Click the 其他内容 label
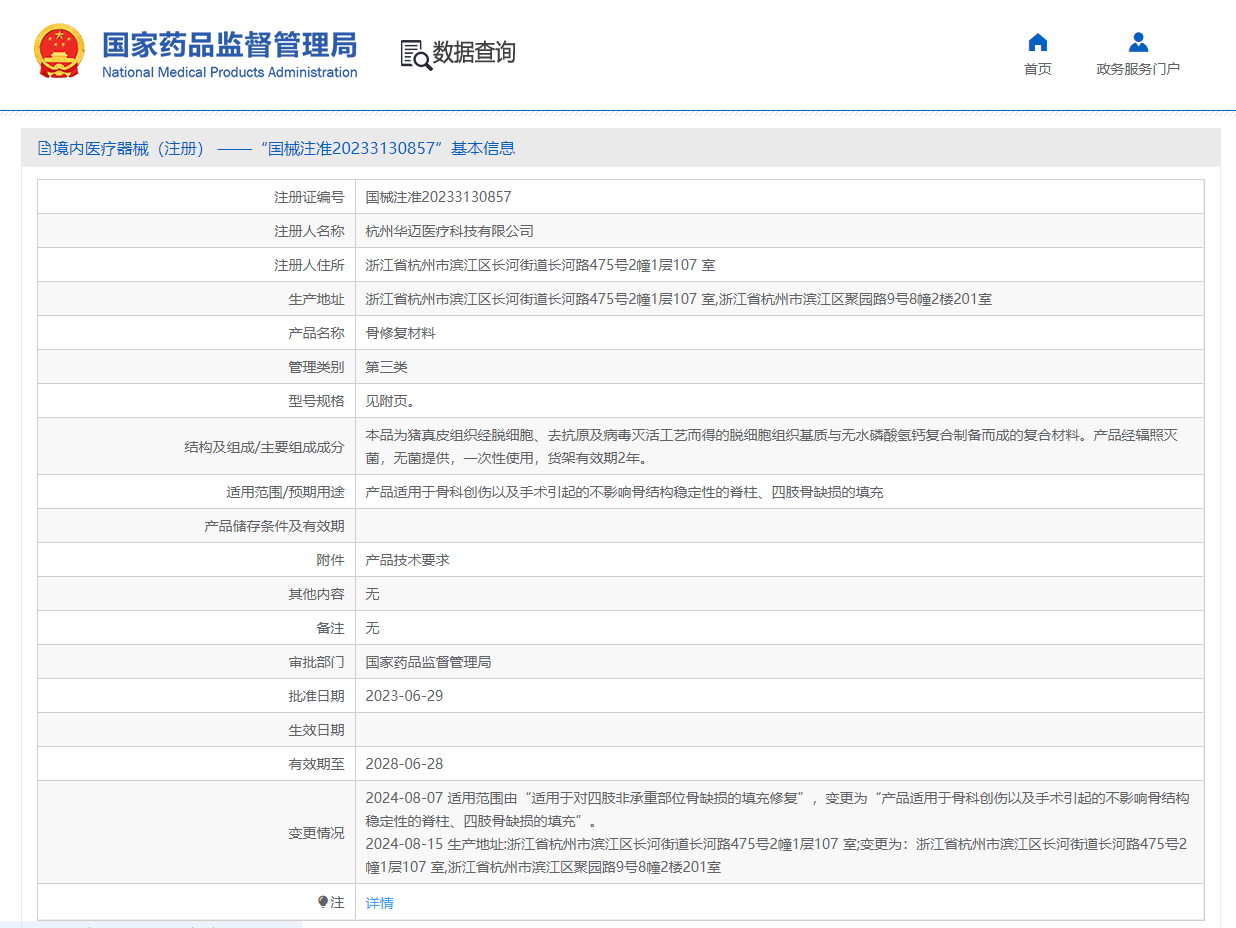Viewport: 1236px width, 928px height. tap(316, 594)
